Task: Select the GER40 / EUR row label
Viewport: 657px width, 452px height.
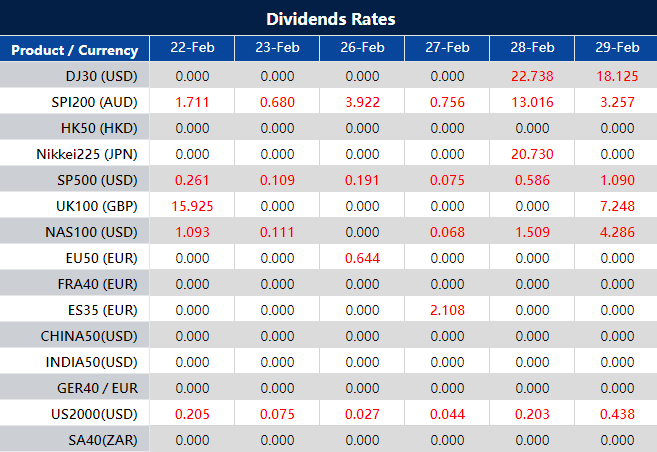Action: [95, 388]
